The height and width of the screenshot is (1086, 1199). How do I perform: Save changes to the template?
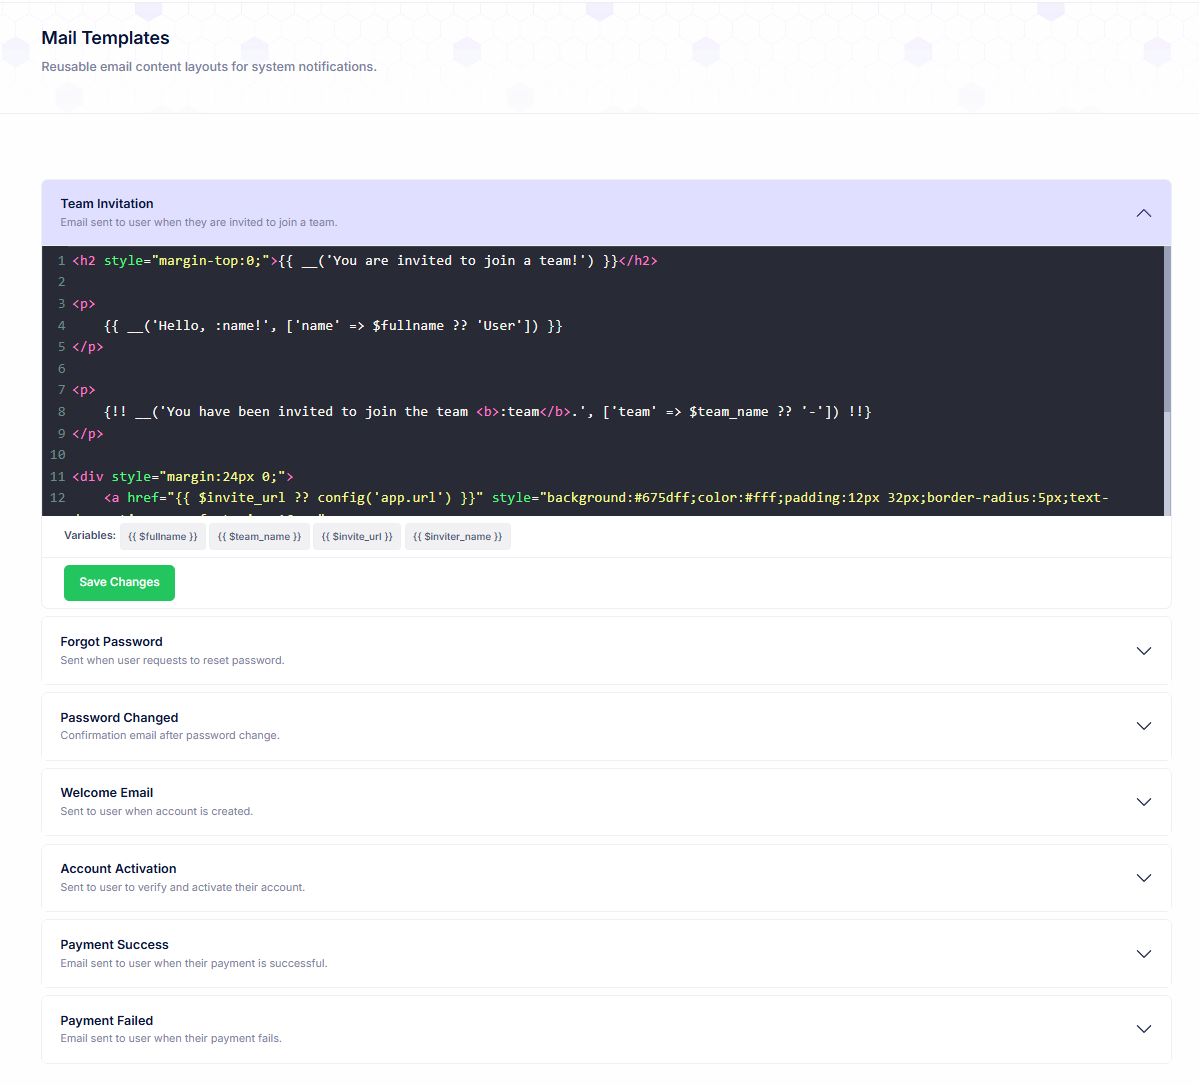click(x=119, y=583)
